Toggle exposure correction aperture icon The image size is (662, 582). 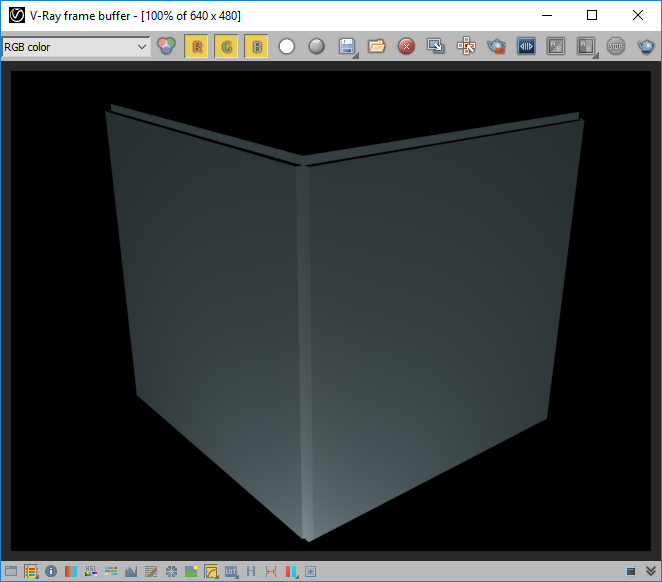pos(171,571)
